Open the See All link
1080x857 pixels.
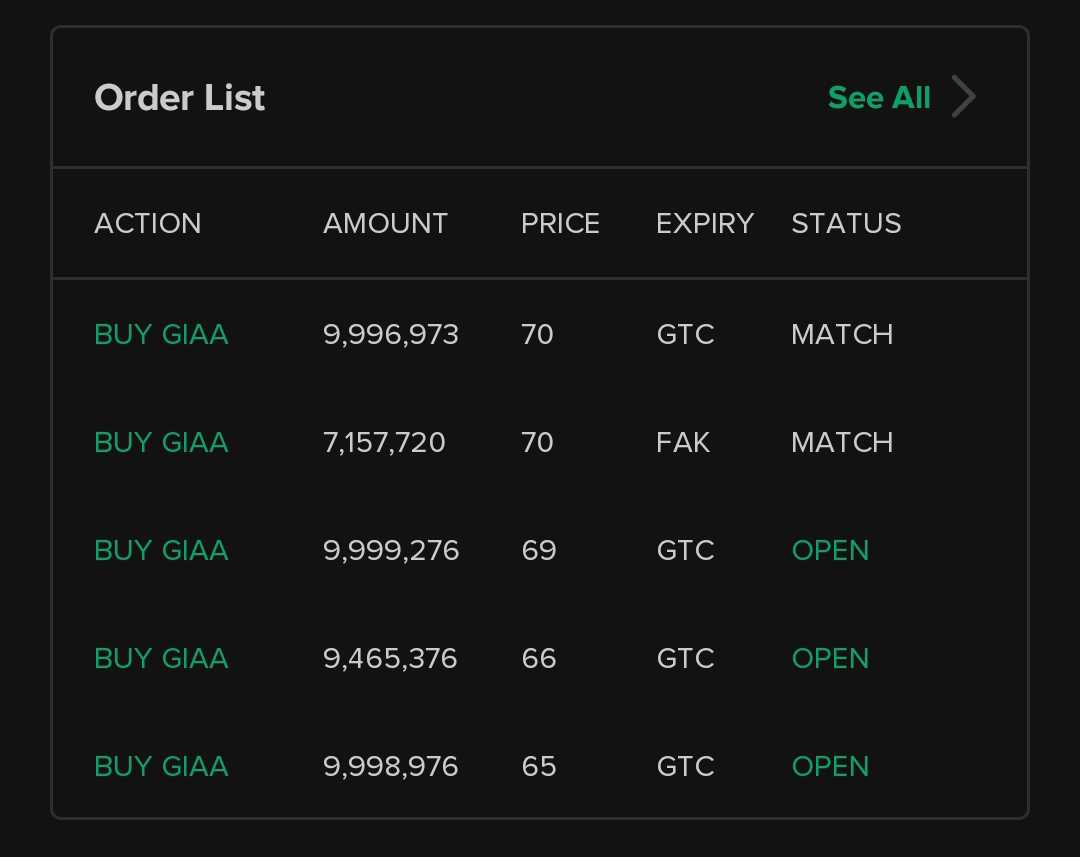tap(879, 97)
